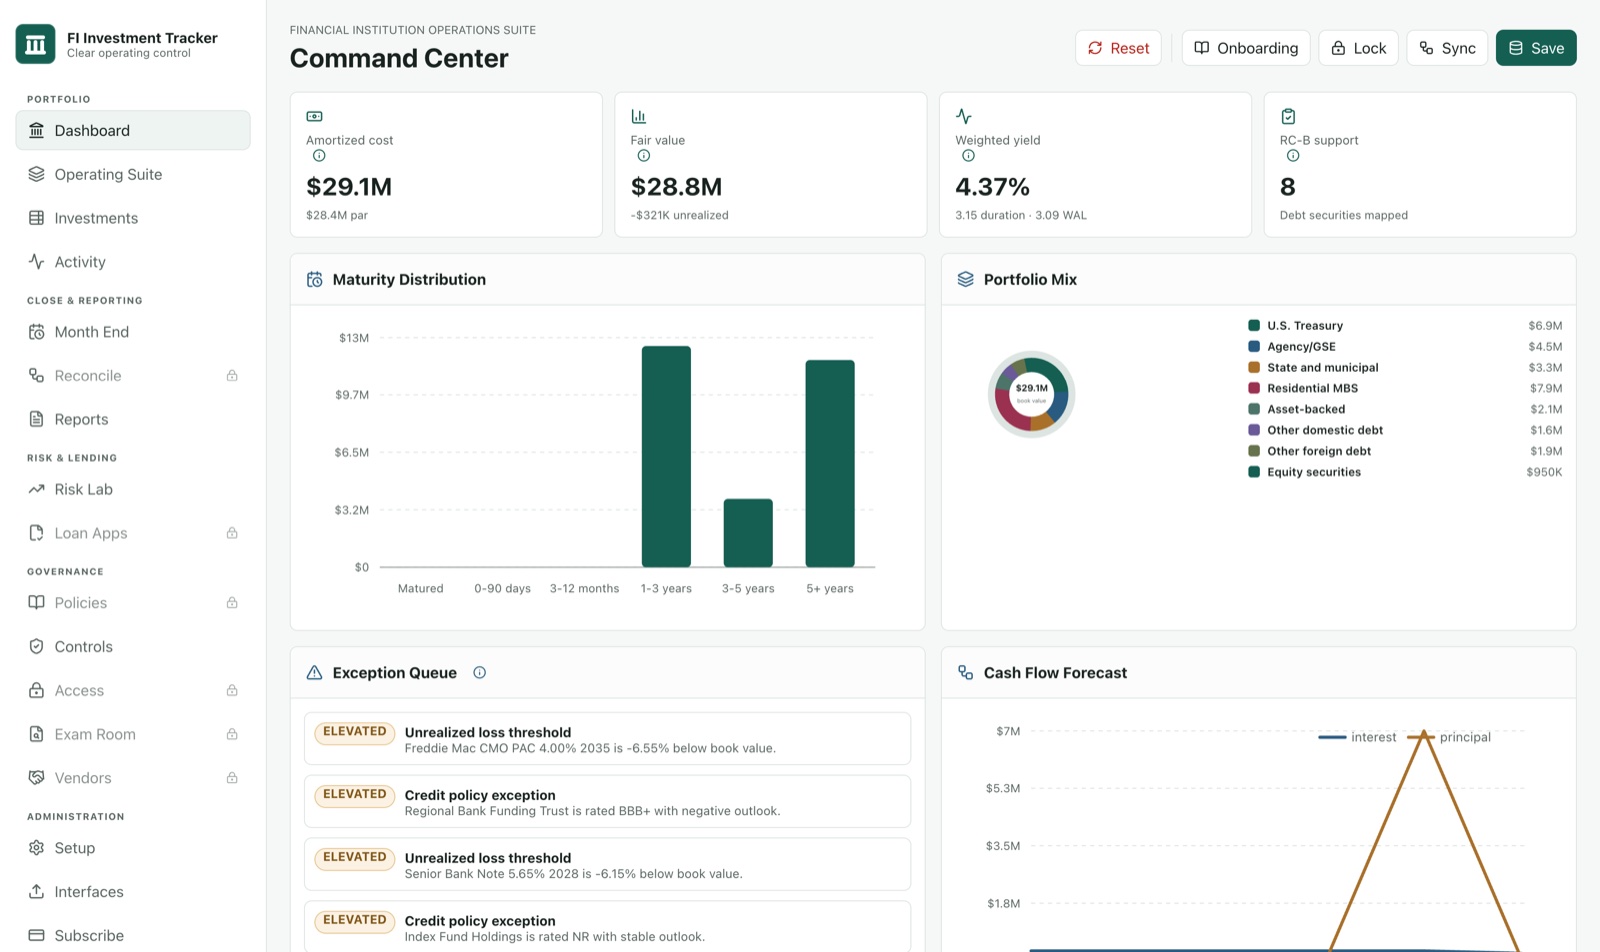Click the Loan Apps lock icon
Image resolution: width=1600 pixels, height=952 pixels.
click(232, 533)
